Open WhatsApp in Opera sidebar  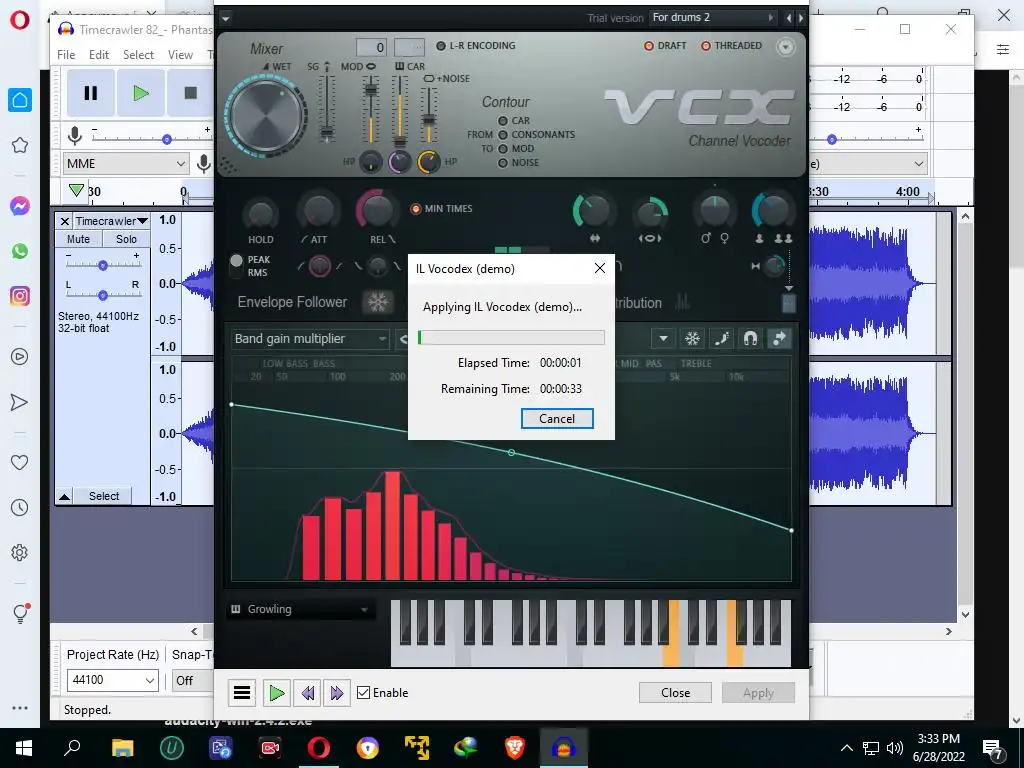20,251
